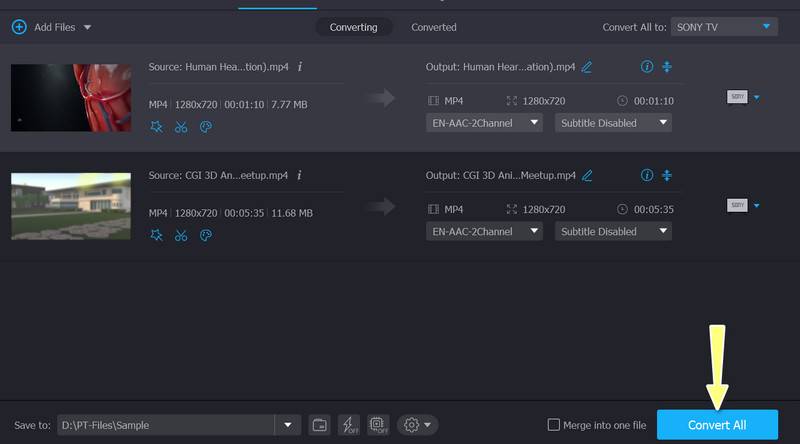This screenshot has height=444, width=800.
Task: Open the Add Files dropdown arrow
Action: 88,27
